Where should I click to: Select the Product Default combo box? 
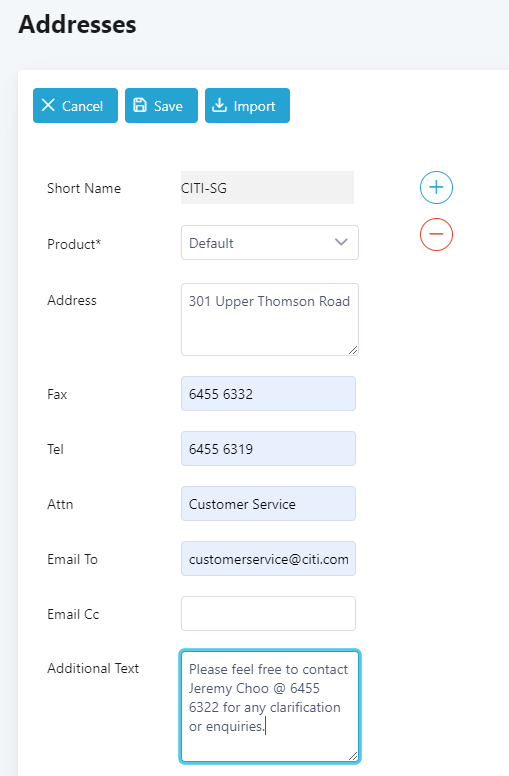(x=270, y=242)
